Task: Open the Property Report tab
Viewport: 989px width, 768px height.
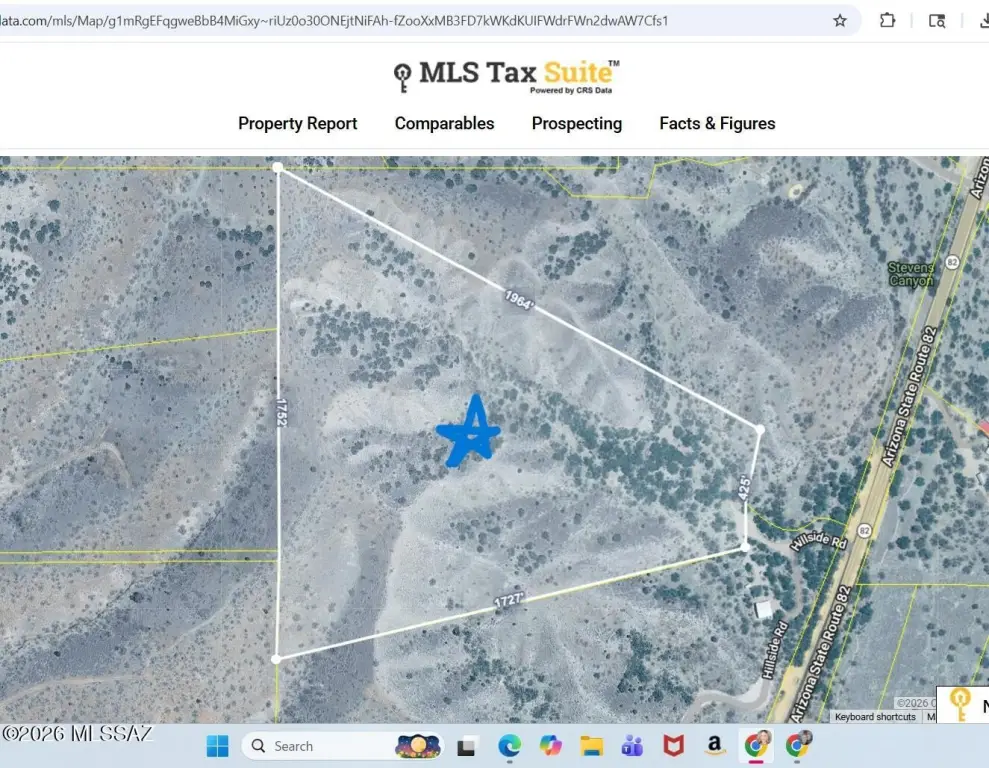Action: 297,124
